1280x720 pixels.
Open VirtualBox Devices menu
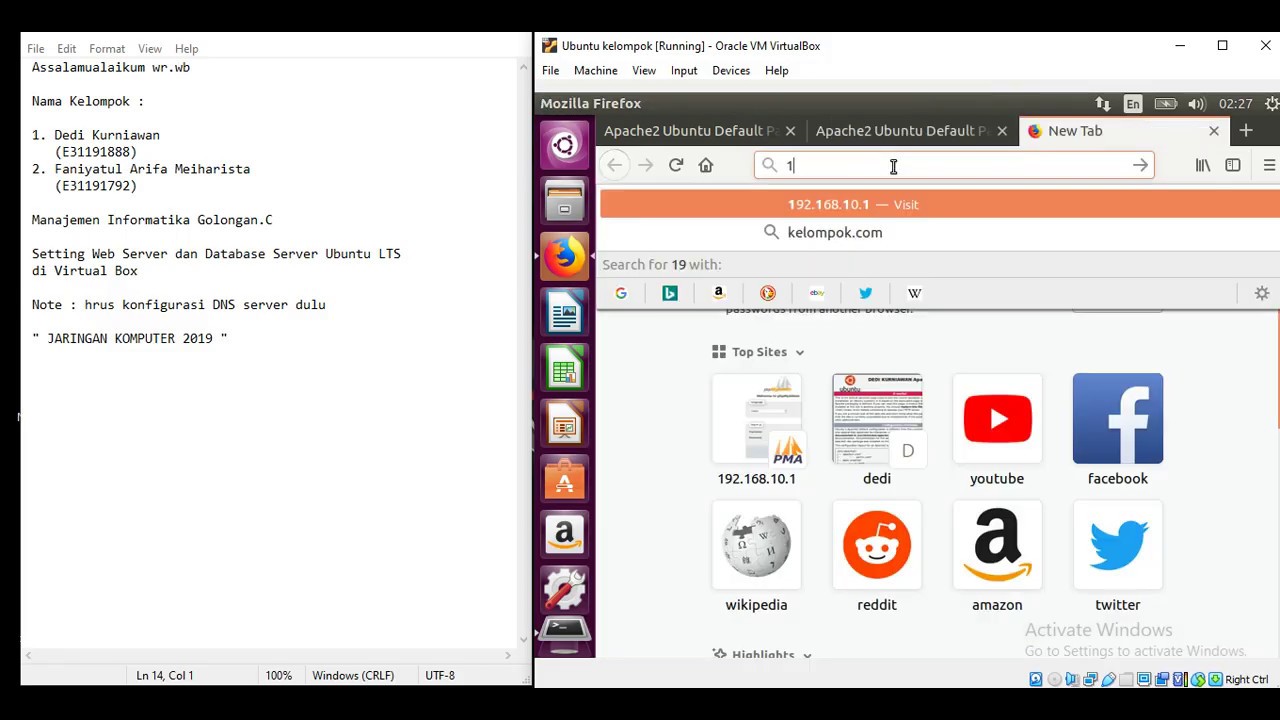tap(731, 70)
